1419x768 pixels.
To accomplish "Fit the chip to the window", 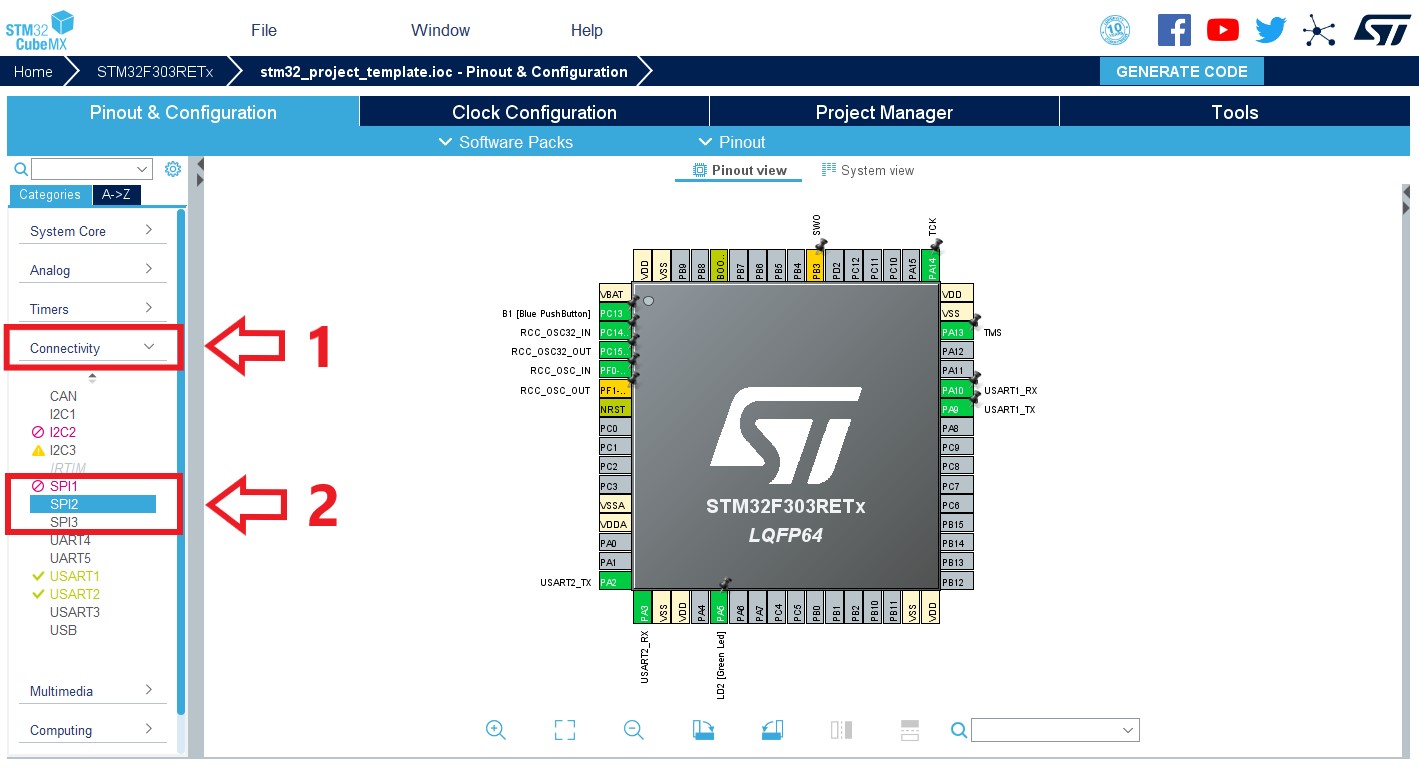I will pos(565,730).
